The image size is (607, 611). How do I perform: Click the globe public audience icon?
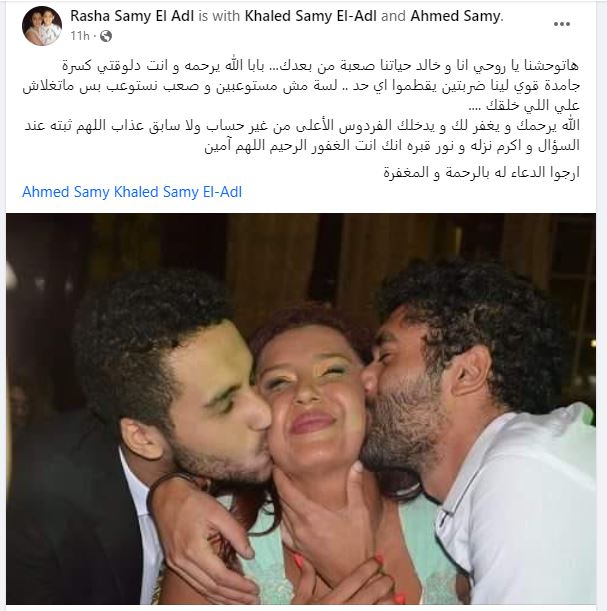(106, 36)
